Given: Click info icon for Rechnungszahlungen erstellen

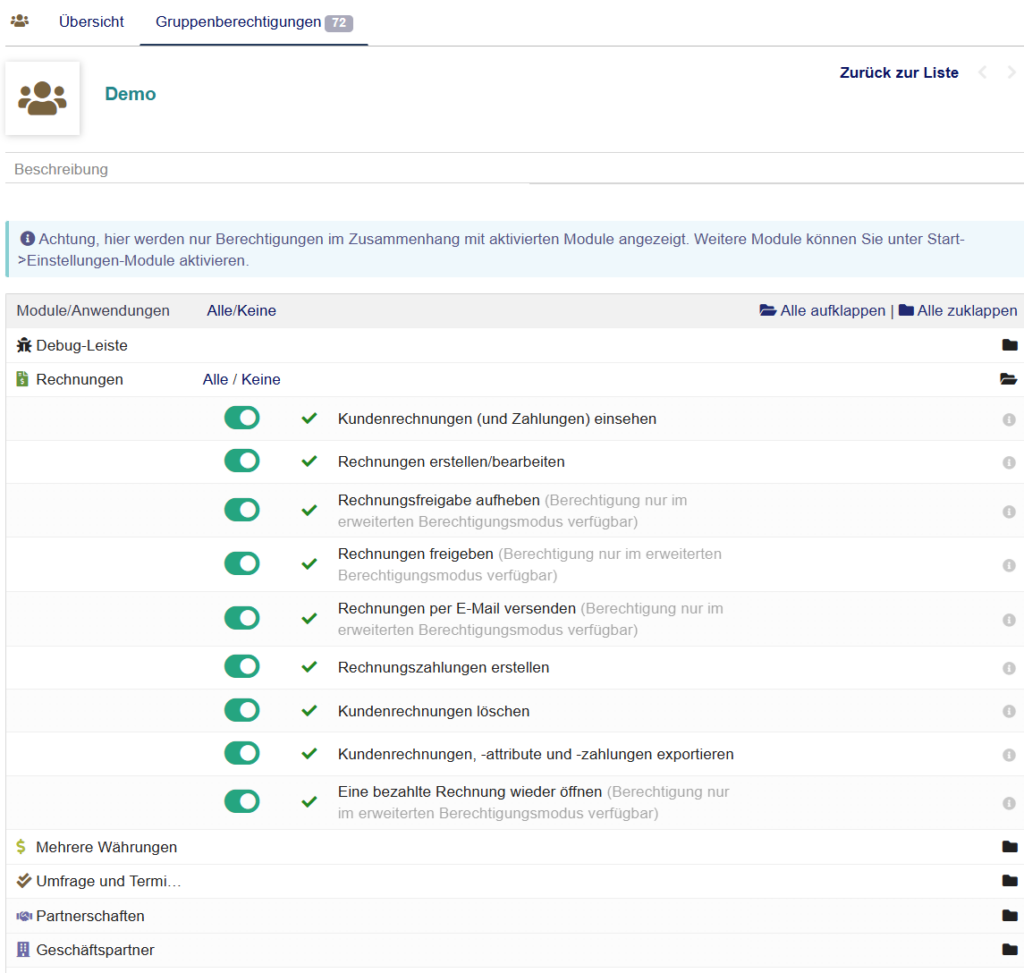Looking at the screenshot, I should (x=1009, y=667).
